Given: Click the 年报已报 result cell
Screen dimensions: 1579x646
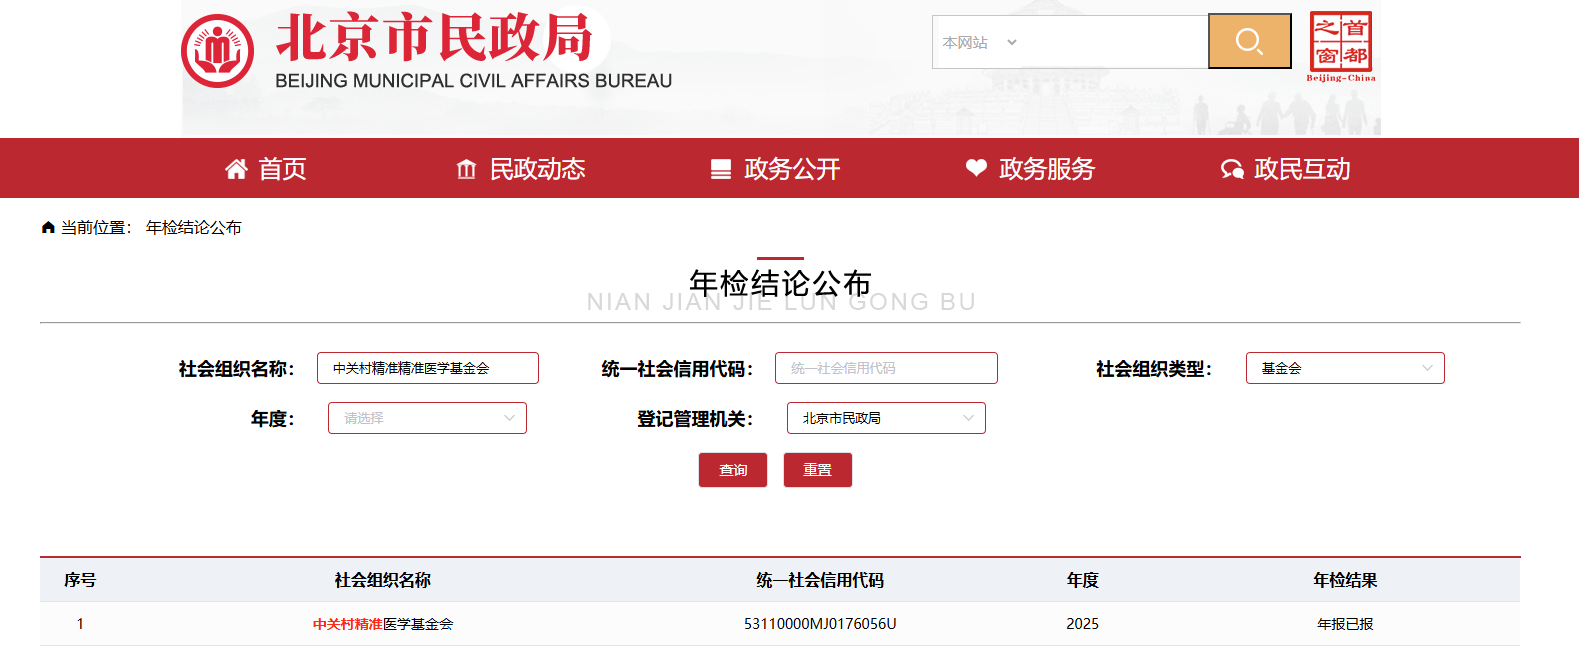Looking at the screenshot, I should (x=1345, y=624).
